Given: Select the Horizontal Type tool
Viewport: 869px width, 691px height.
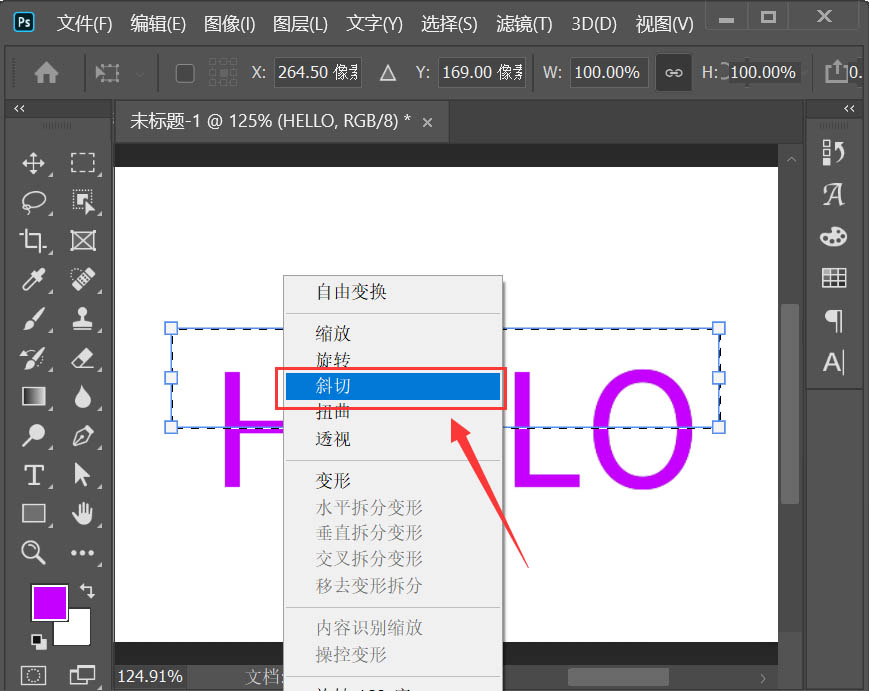Looking at the screenshot, I should pyautogui.click(x=33, y=475).
